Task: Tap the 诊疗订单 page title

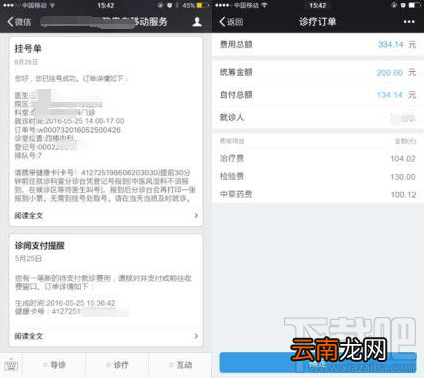Action: coord(317,22)
